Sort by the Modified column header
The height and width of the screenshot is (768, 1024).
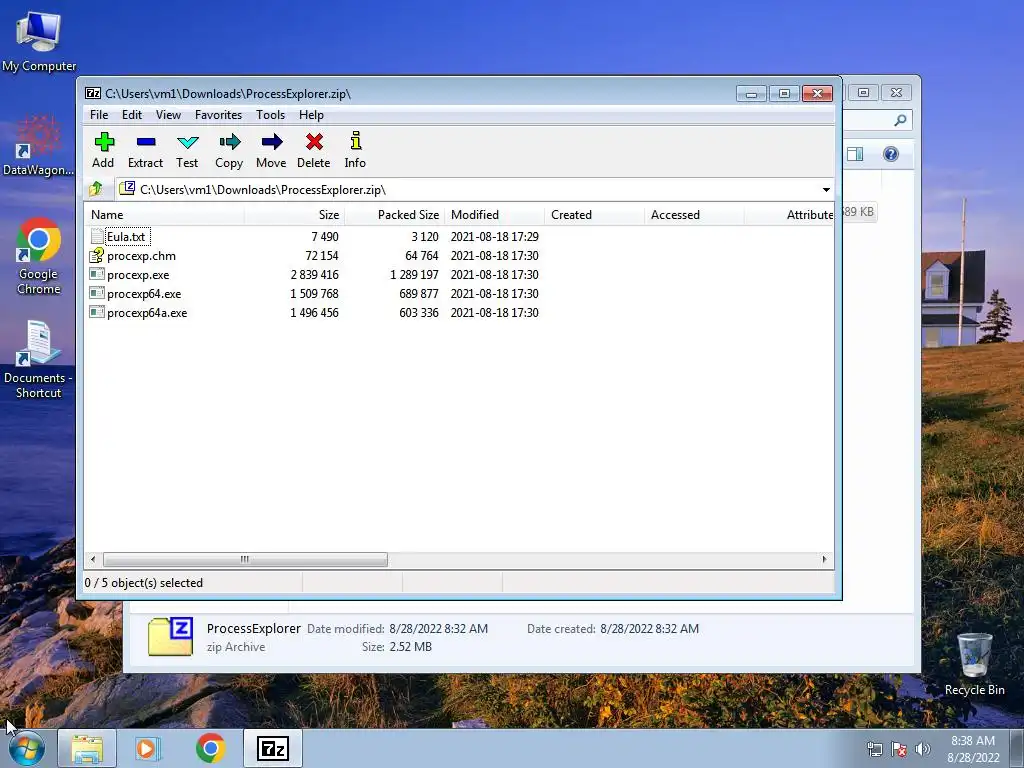[494, 215]
